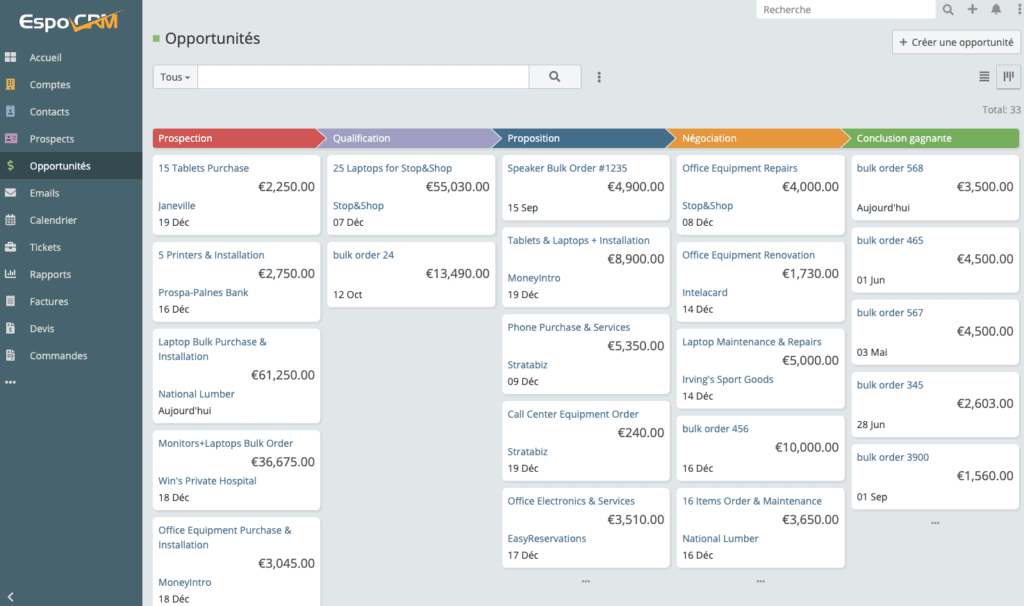Open the notifications bell
The width and height of the screenshot is (1024, 606).
995,9
